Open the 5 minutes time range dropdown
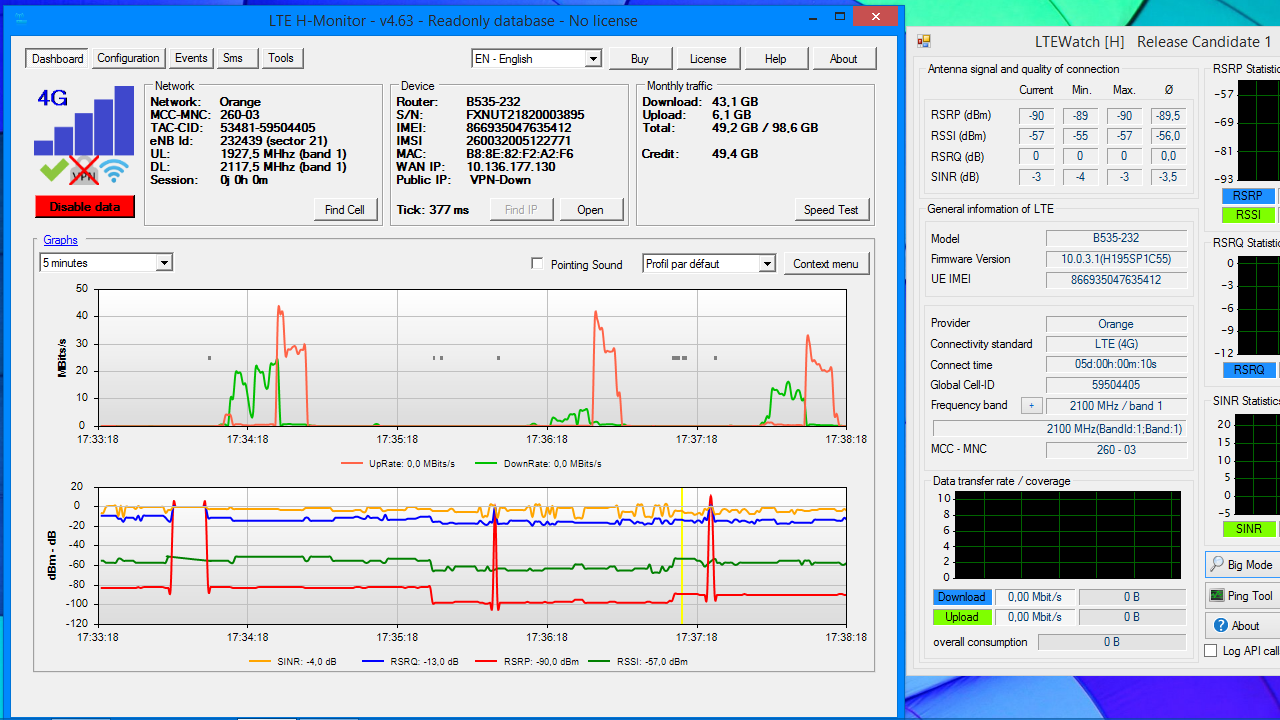 106,263
